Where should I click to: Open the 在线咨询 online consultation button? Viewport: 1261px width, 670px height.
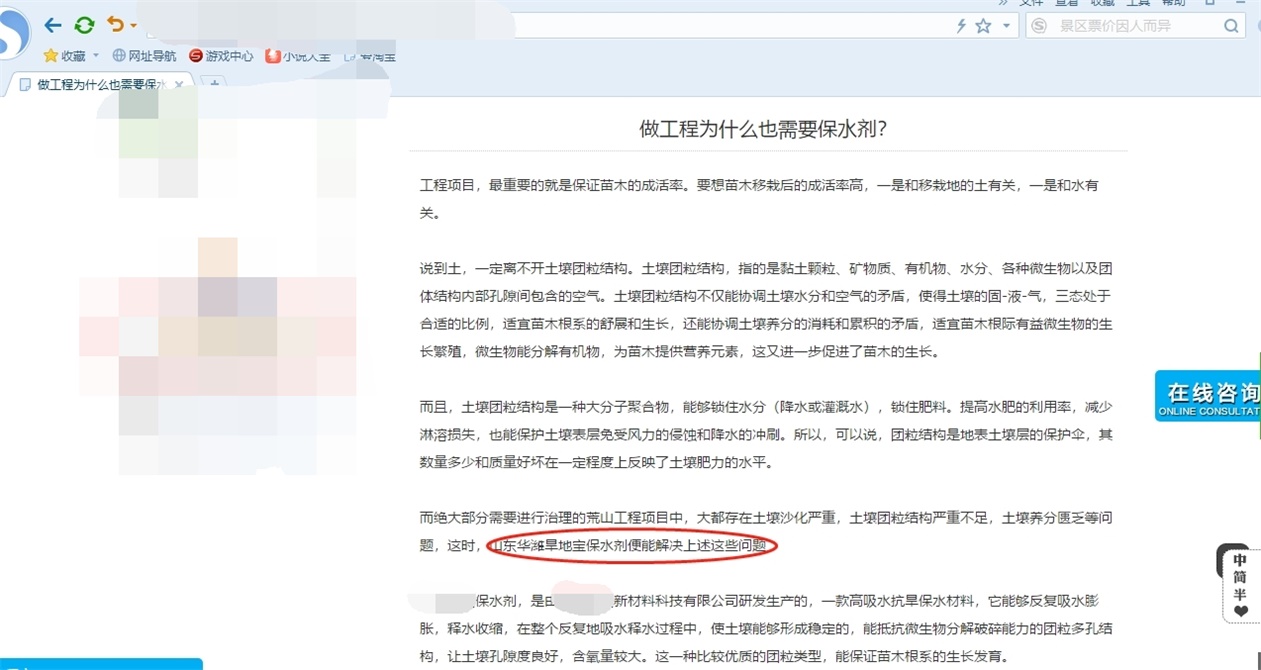pos(1208,397)
